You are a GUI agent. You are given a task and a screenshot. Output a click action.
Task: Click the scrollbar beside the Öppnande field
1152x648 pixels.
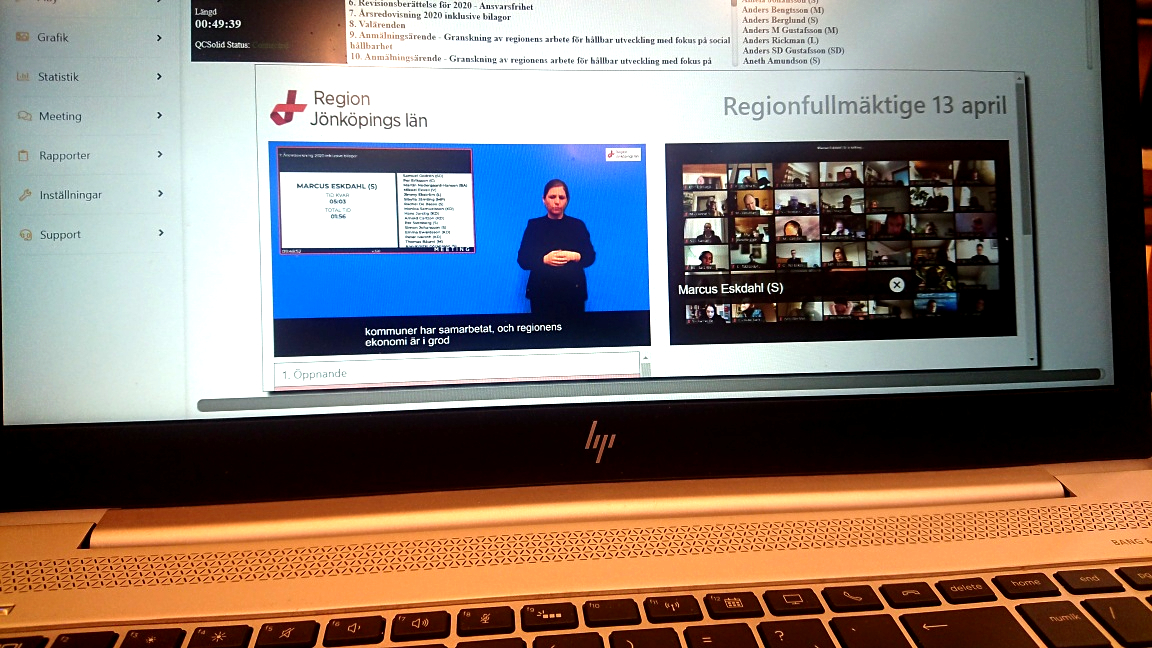(x=646, y=365)
